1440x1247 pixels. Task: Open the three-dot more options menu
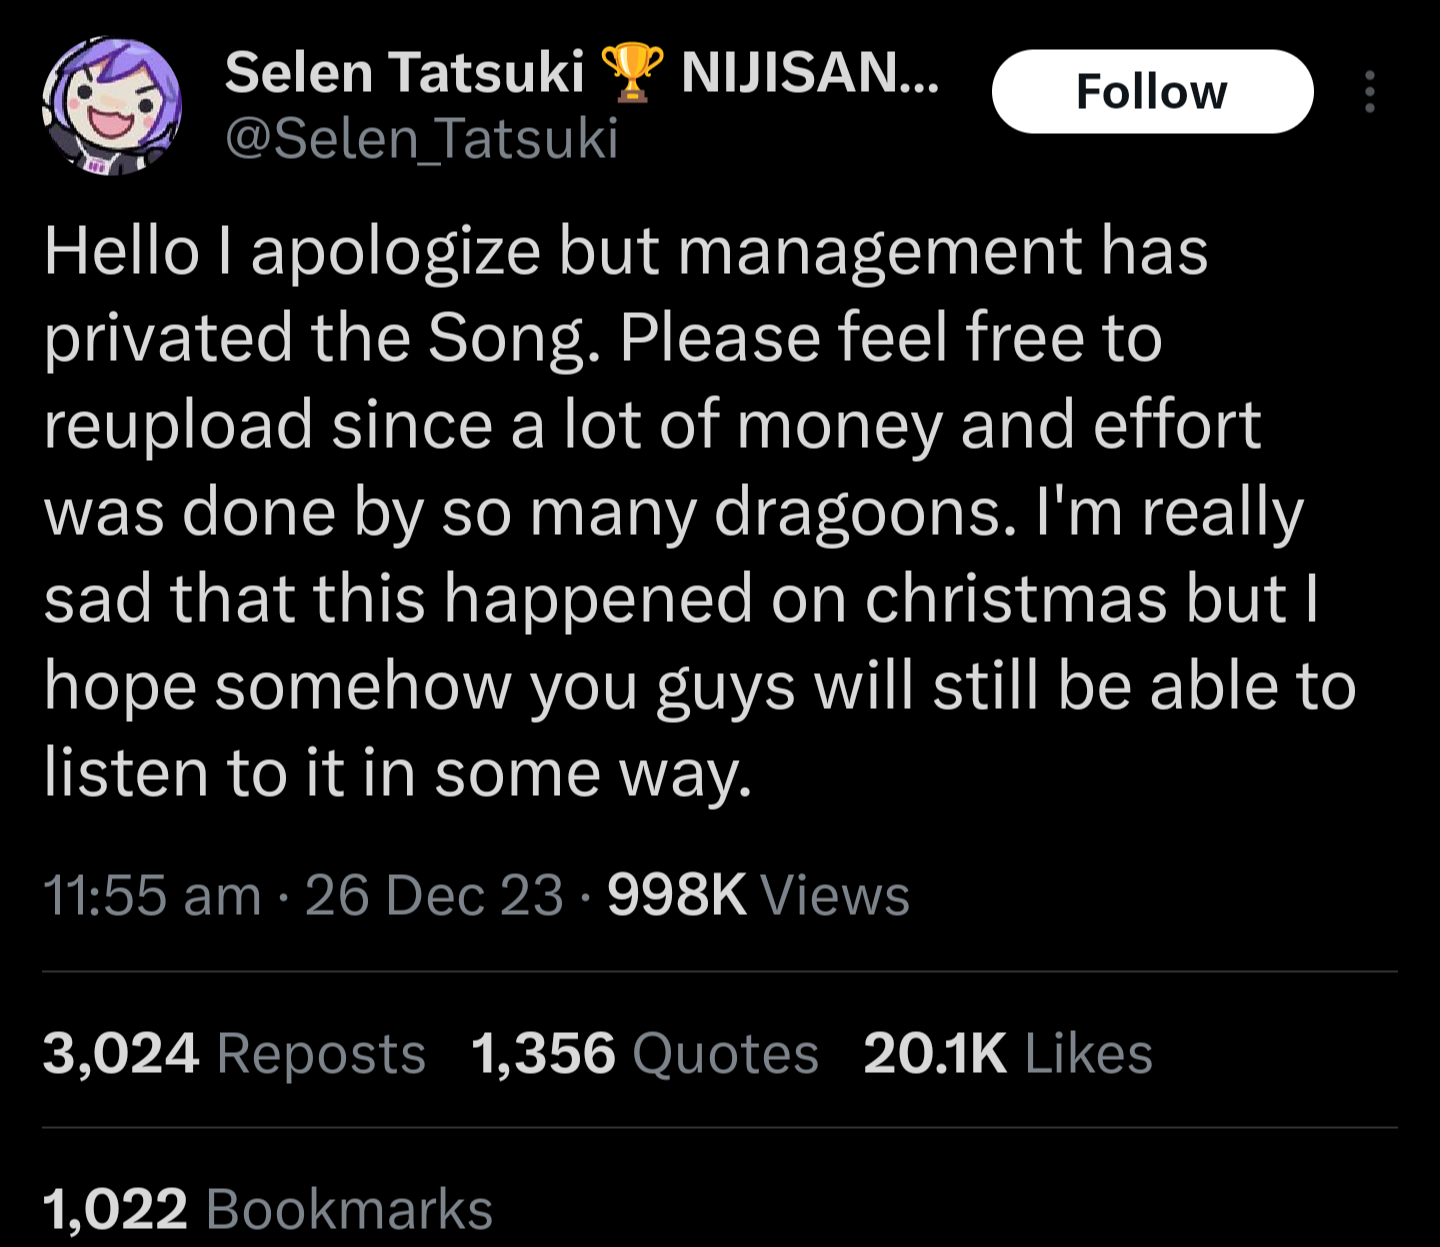[x=1369, y=92]
